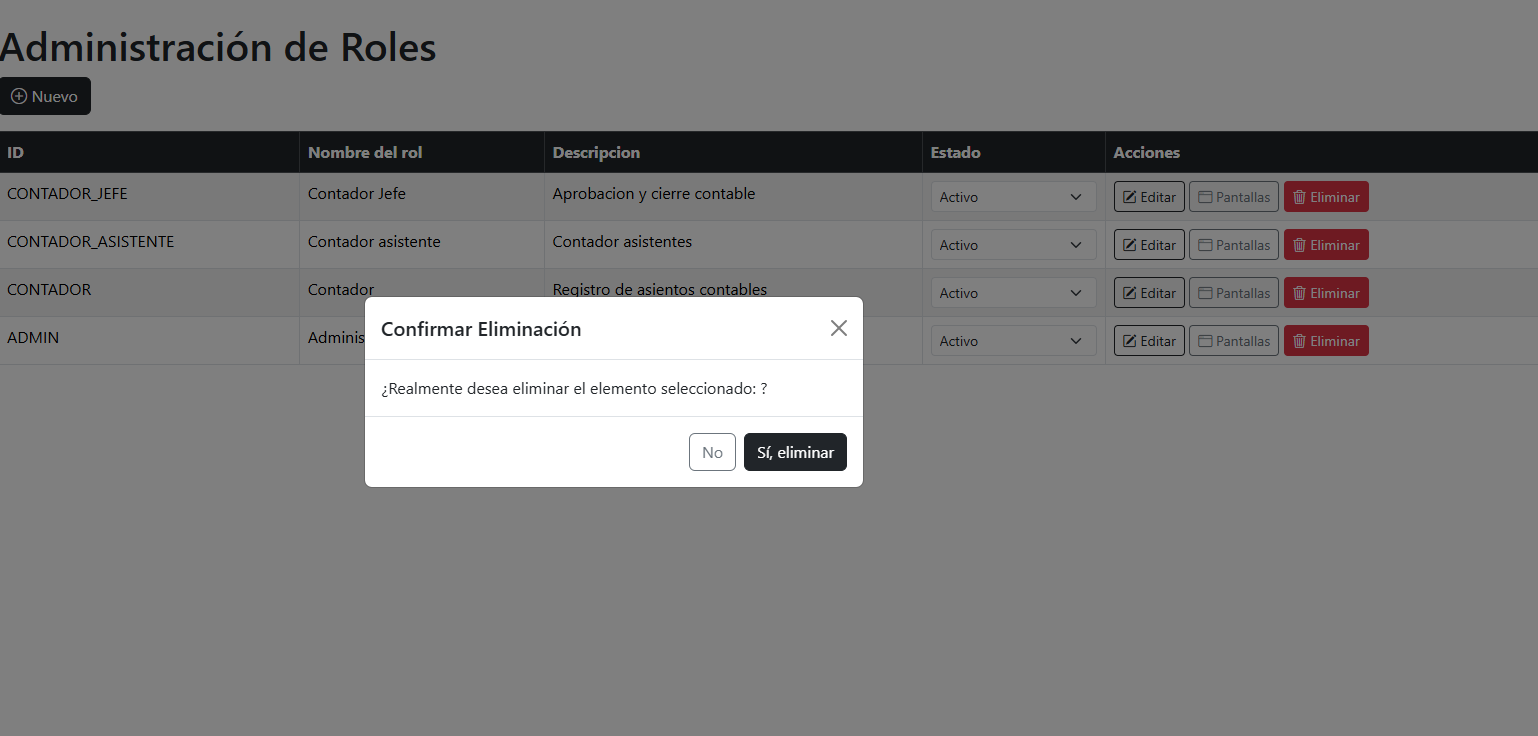Delete the CONTADOR_ASISTENTE role

1326,244
